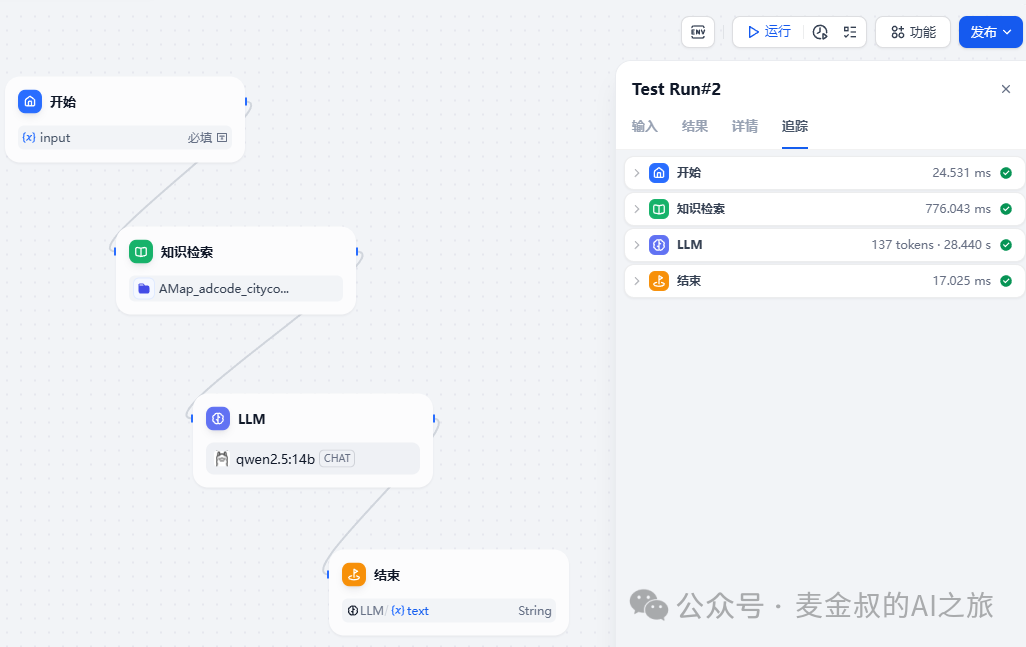Click the input variable row in 开始 node
This screenshot has height=647, width=1026.
[x=124, y=137]
